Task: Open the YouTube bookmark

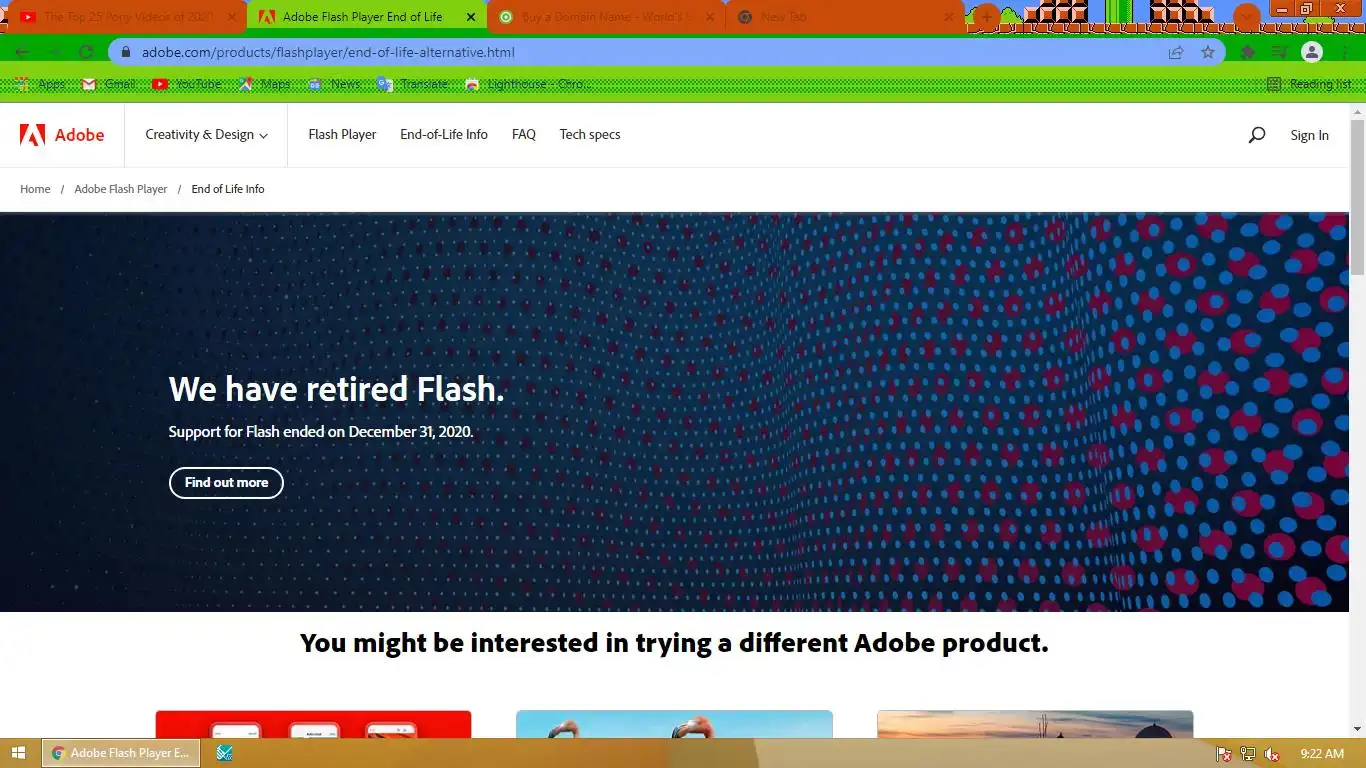Action: pos(187,84)
